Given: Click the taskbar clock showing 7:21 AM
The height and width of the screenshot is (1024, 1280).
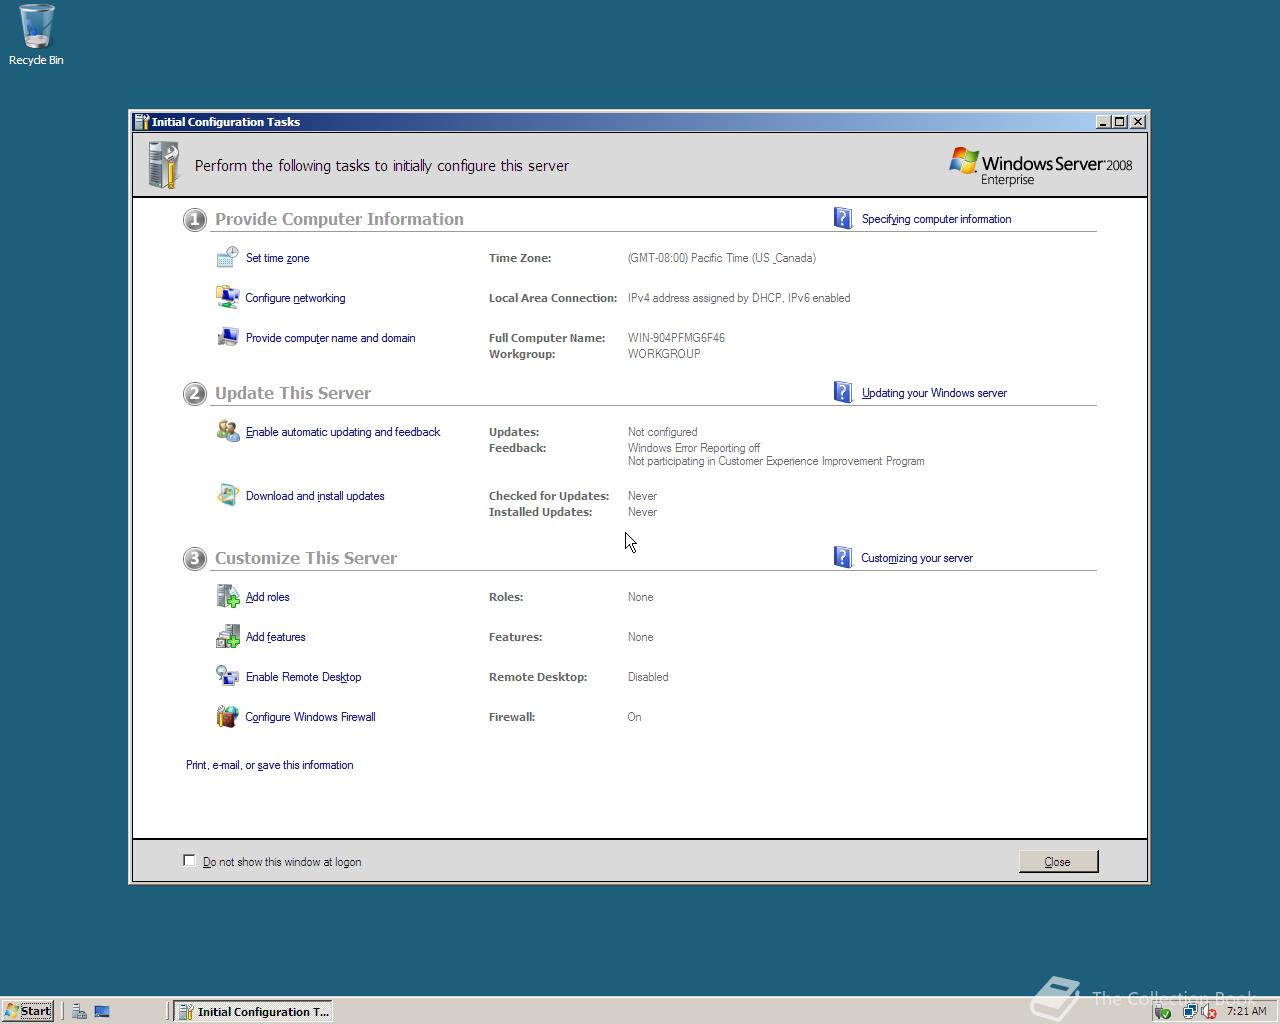Looking at the screenshot, I should 1246,1011.
